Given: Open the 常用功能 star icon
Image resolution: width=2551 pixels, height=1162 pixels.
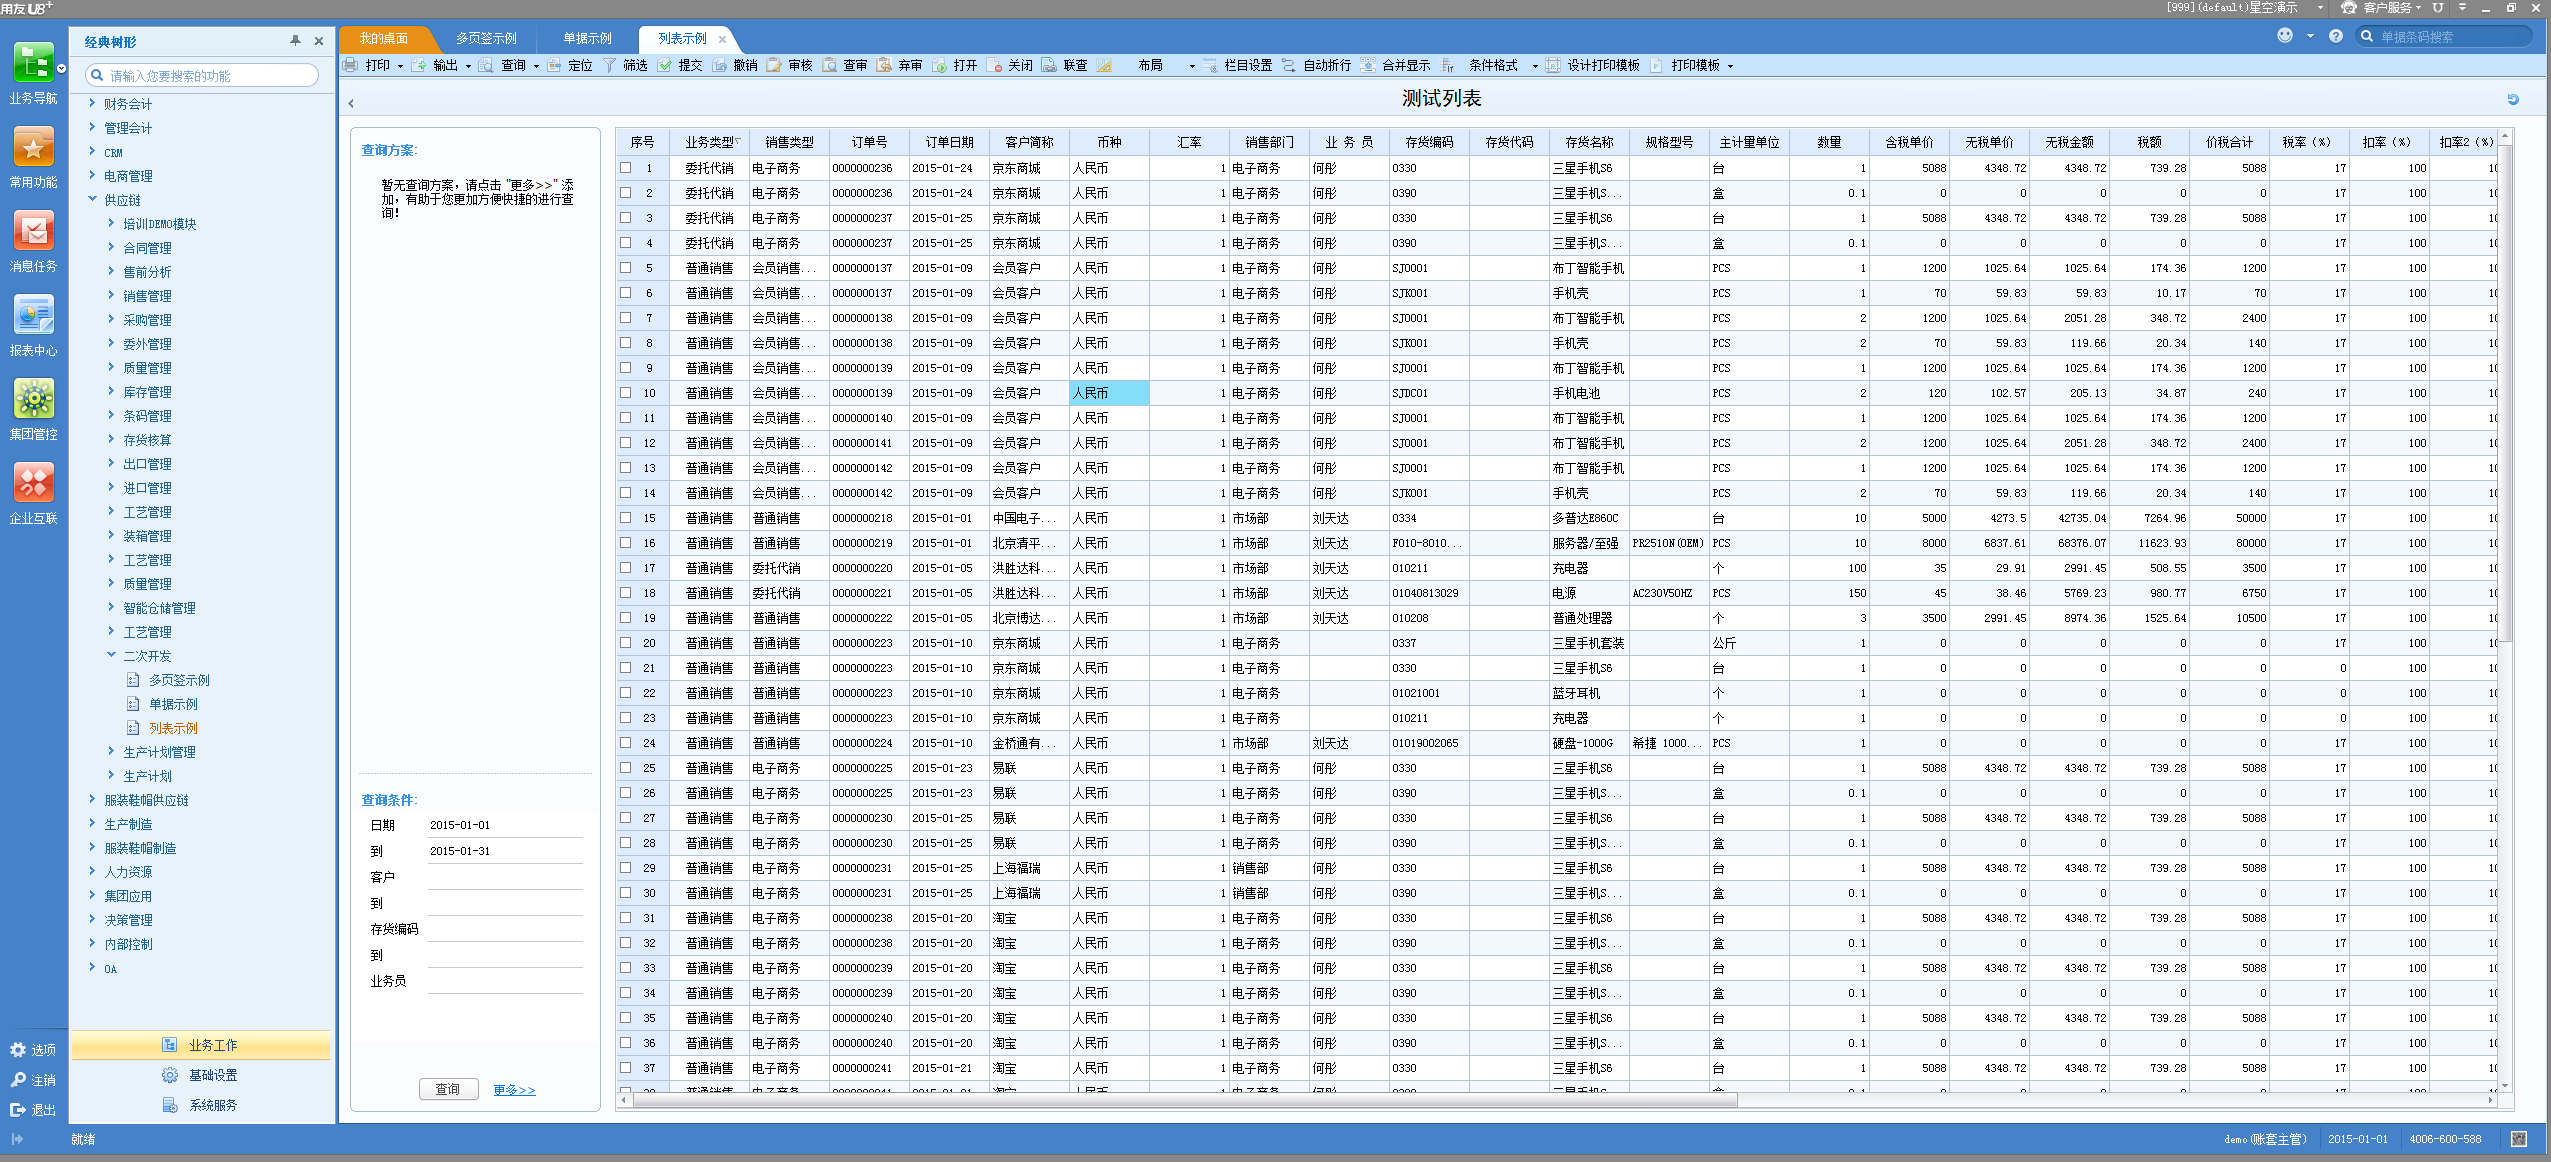Looking at the screenshot, I should (33, 147).
